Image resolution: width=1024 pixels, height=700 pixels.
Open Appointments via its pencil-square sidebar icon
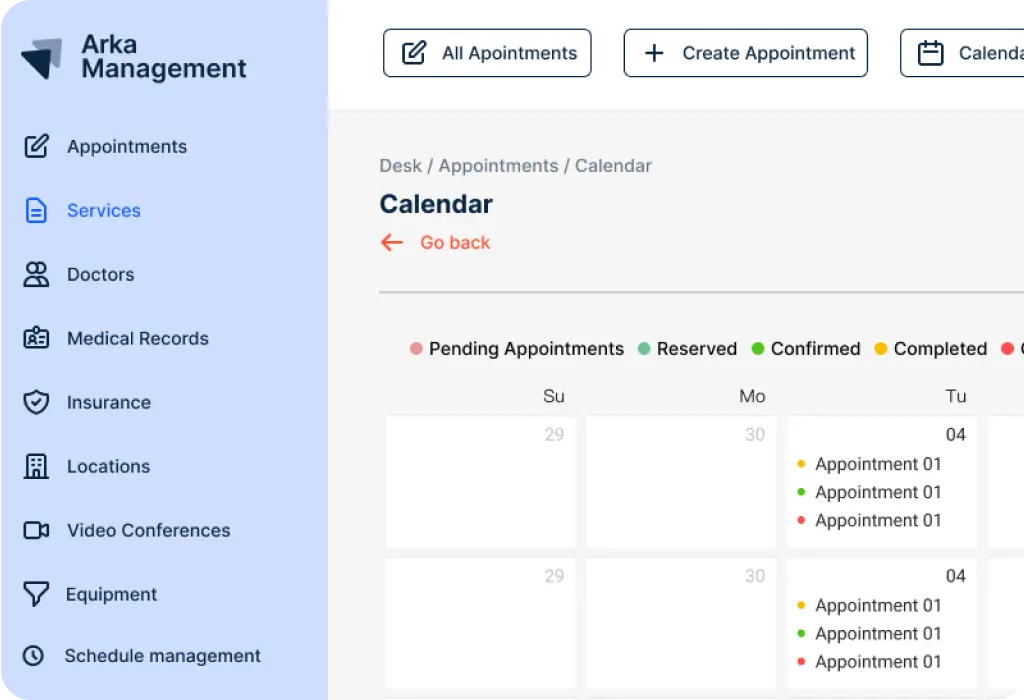point(36,146)
